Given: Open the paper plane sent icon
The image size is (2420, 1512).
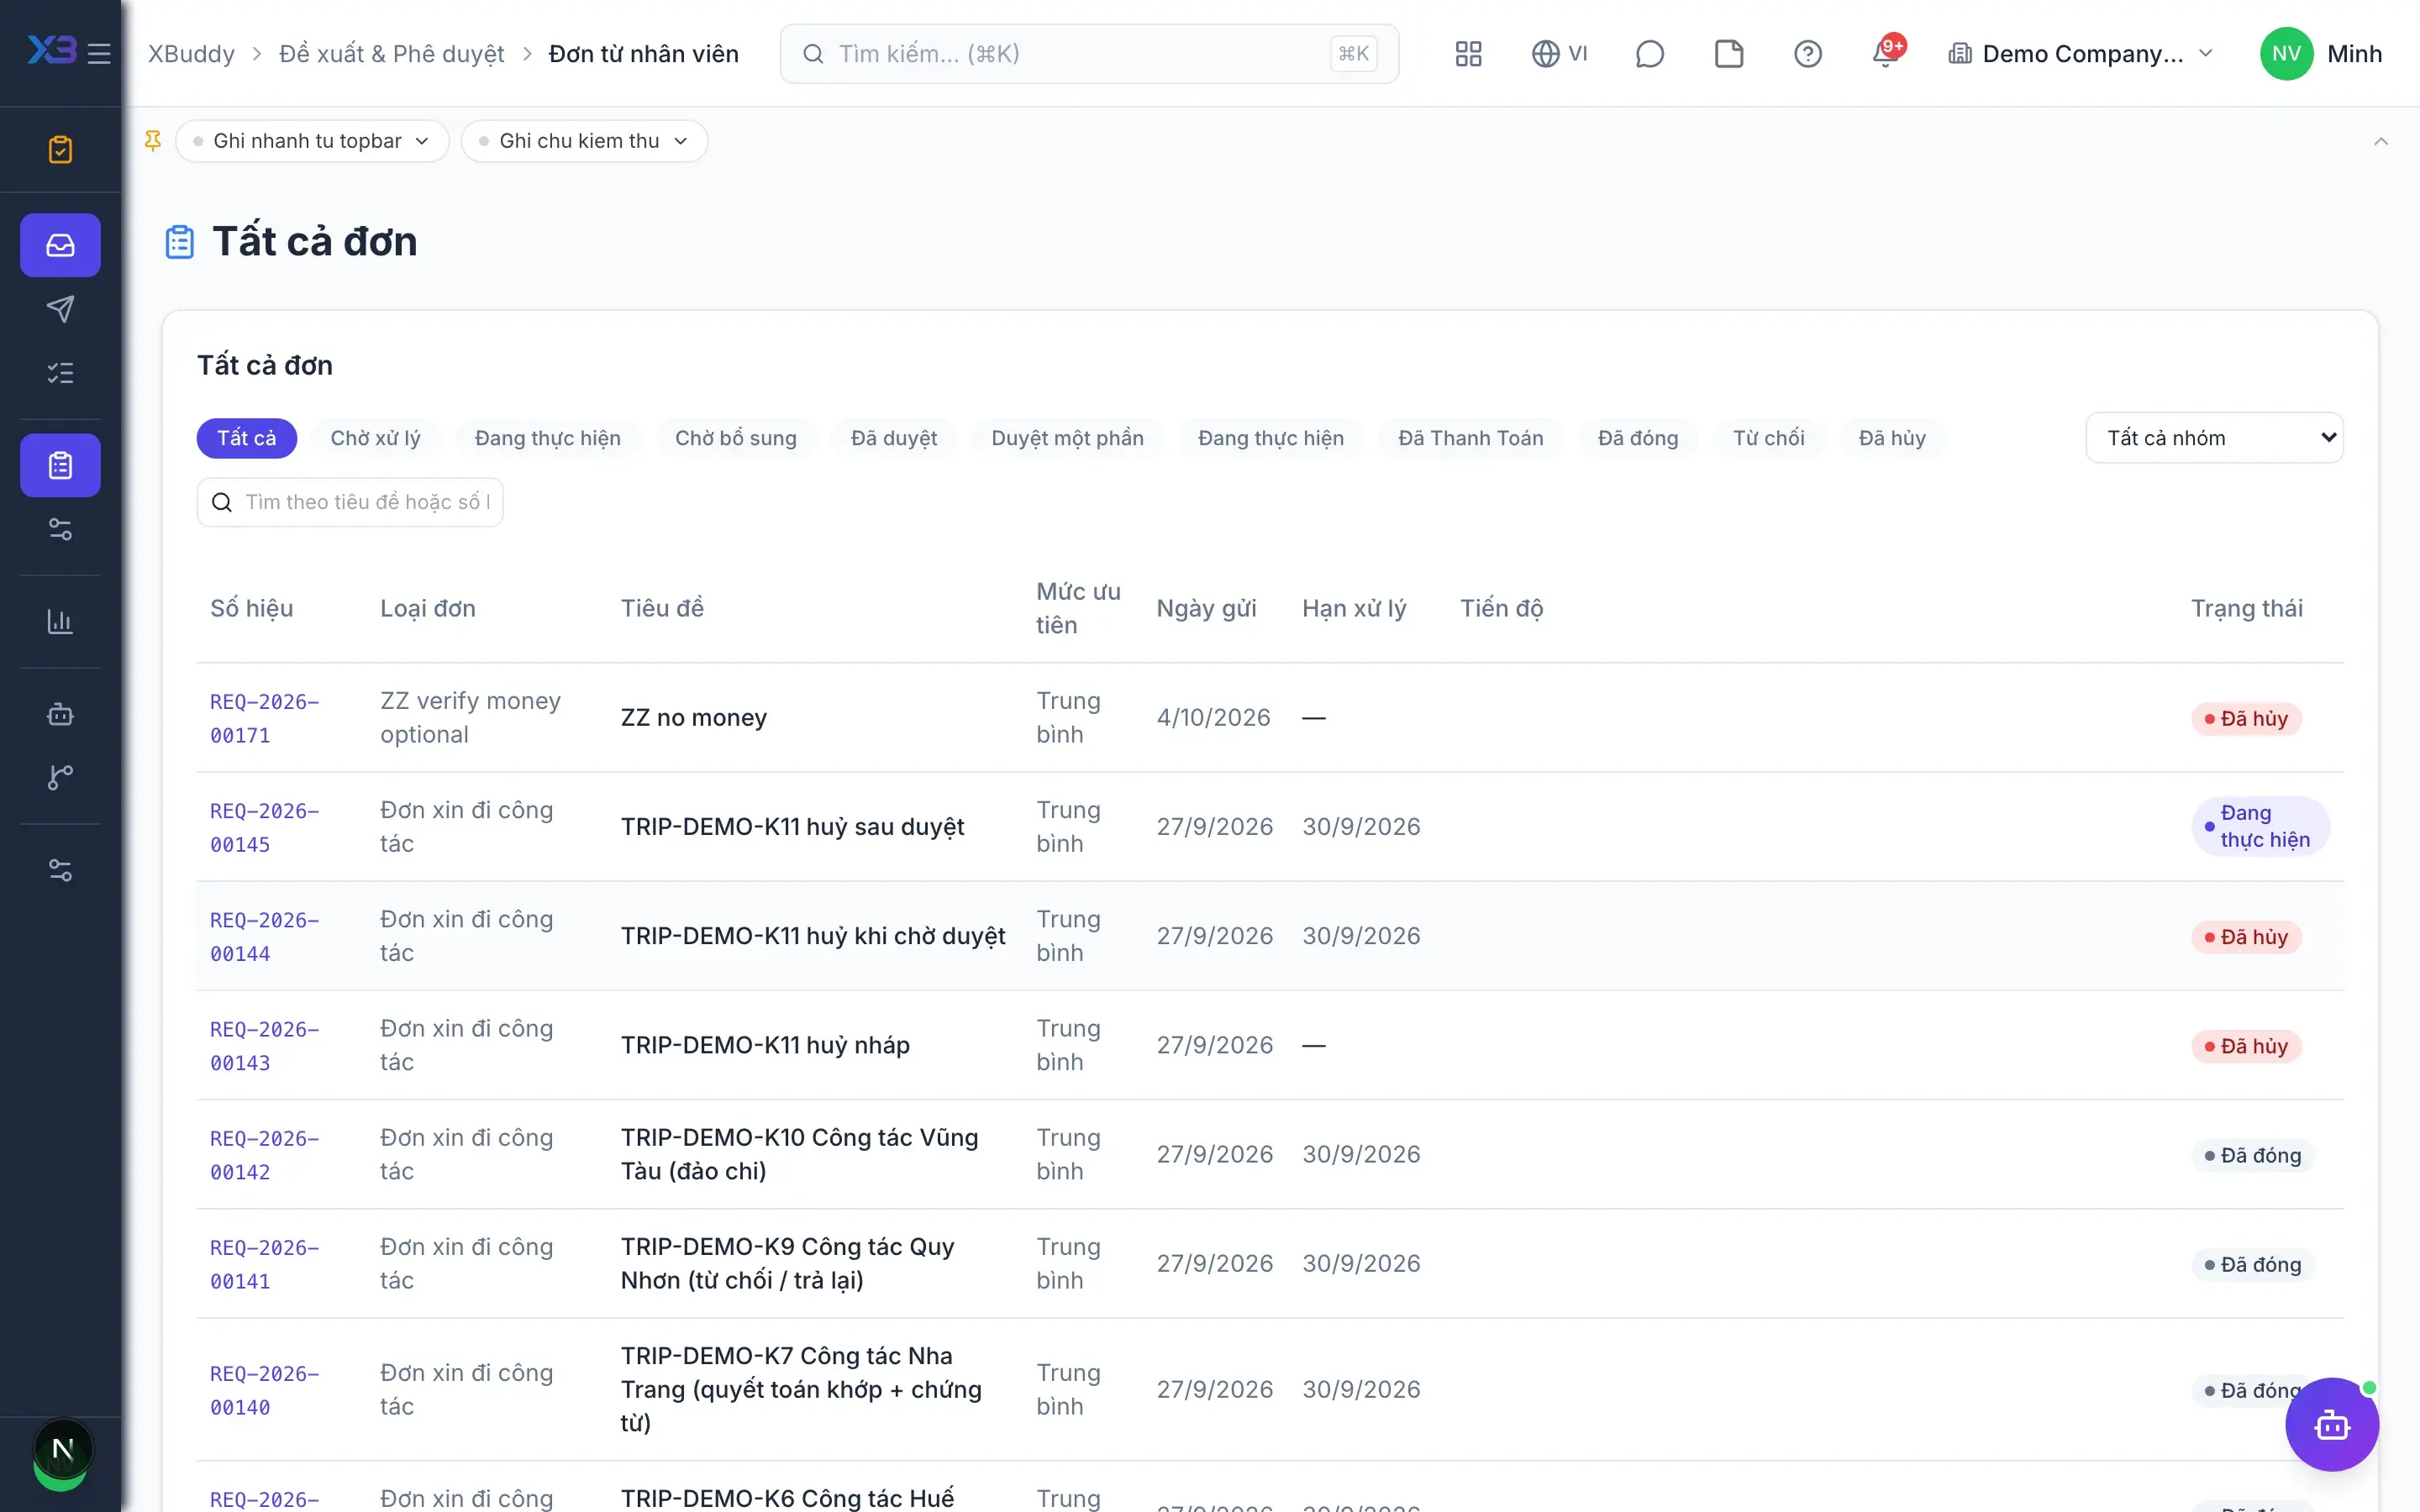Looking at the screenshot, I should pos(60,309).
